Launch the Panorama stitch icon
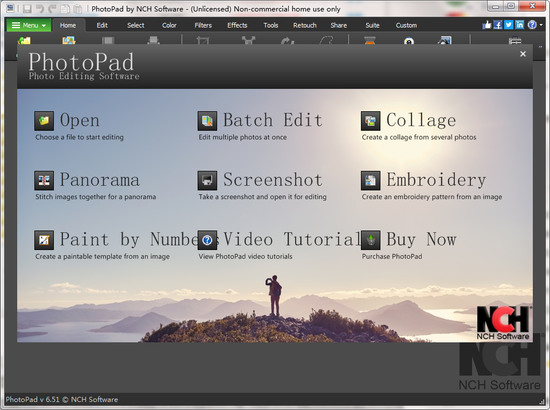Screen dimensions: 550x410 point(44,180)
